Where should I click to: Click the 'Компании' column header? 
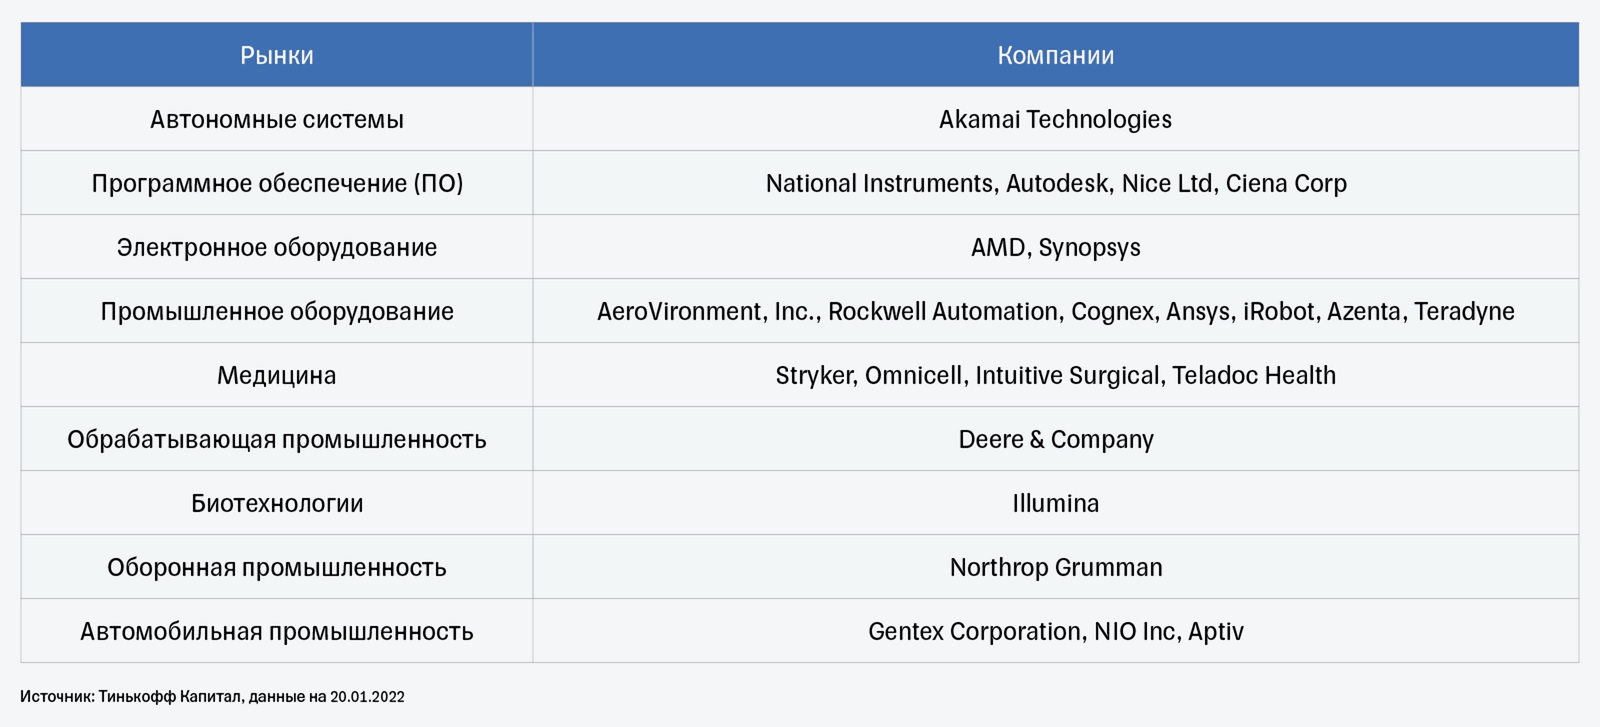coord(1056,55)
